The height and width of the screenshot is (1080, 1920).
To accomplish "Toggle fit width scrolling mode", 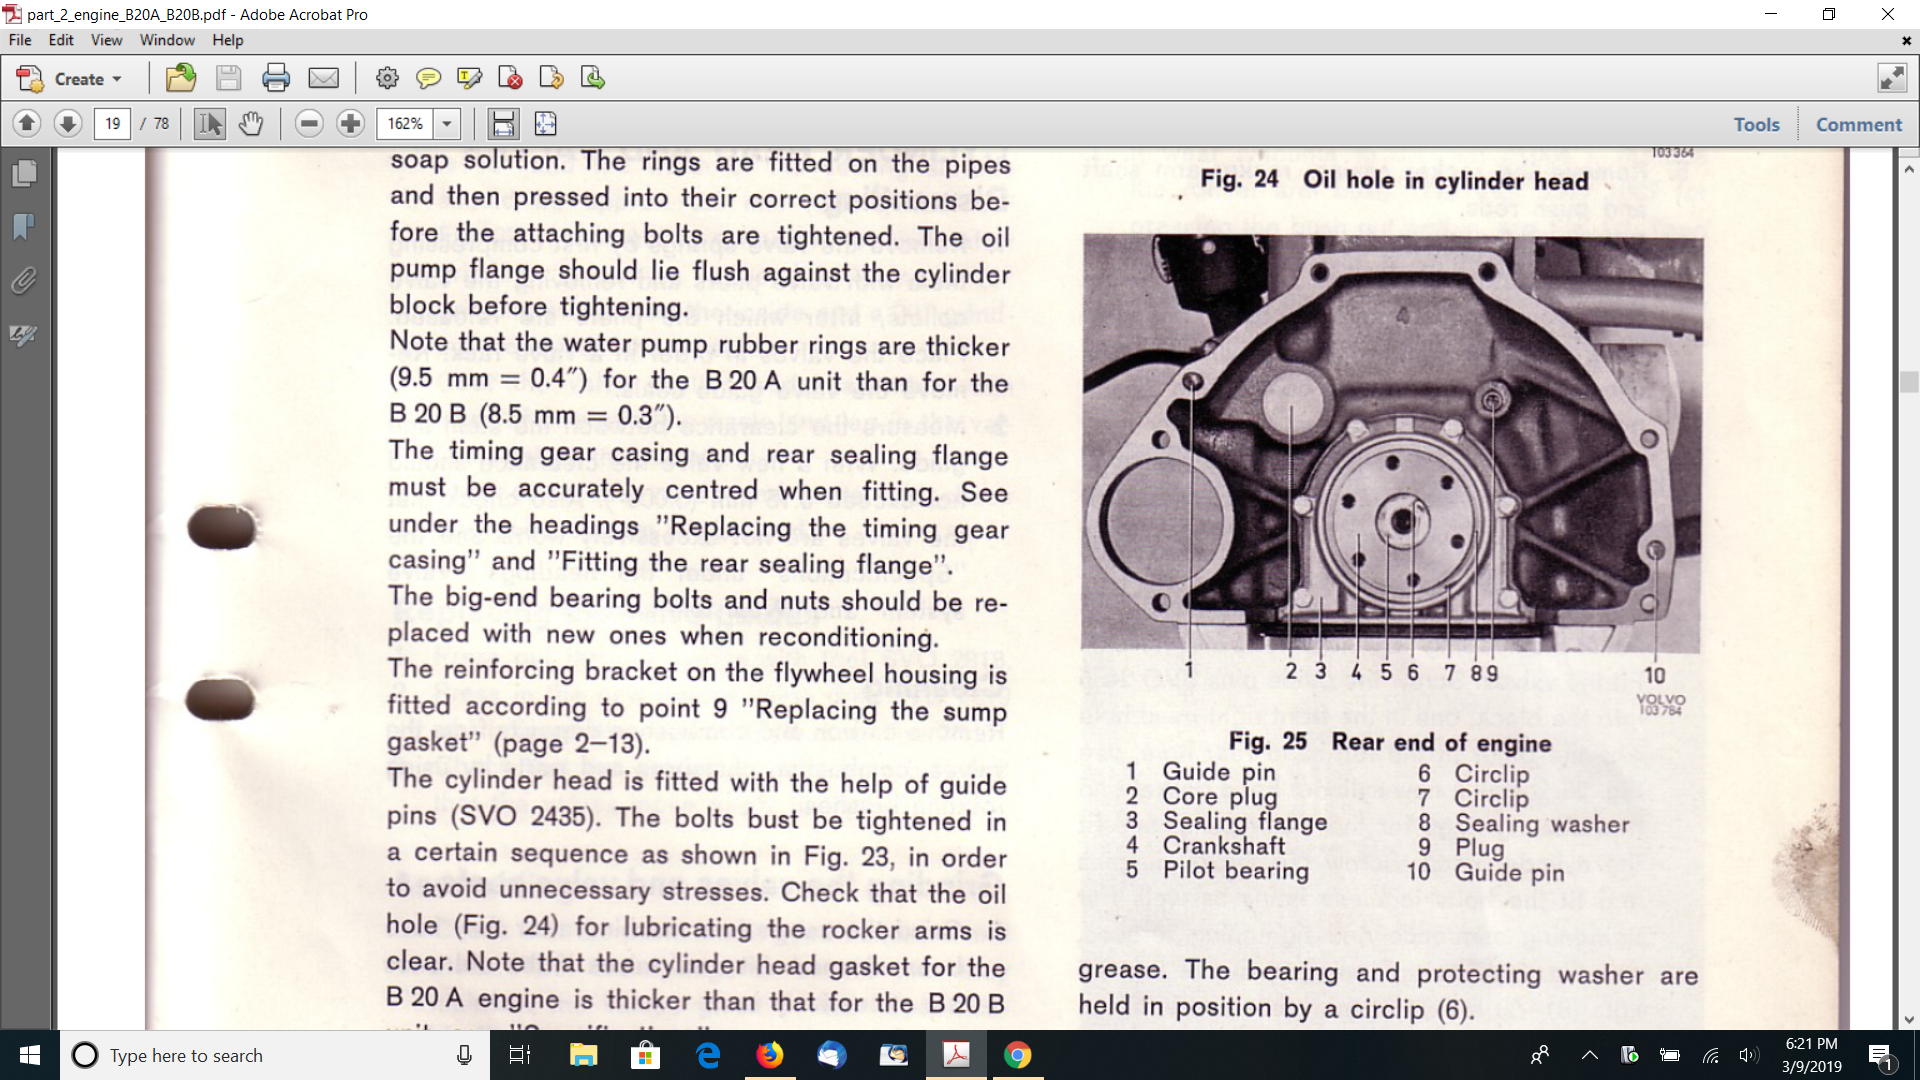I will [503, 124].
